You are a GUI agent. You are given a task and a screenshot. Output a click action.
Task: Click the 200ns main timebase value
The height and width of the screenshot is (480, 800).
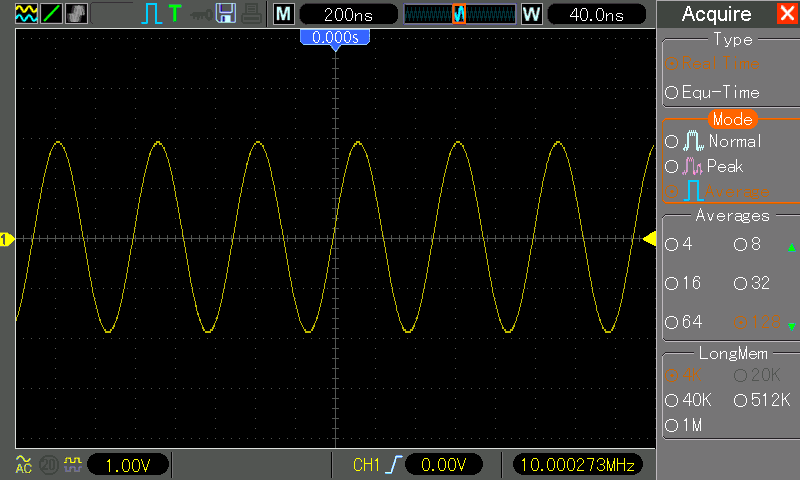[348, 14]
